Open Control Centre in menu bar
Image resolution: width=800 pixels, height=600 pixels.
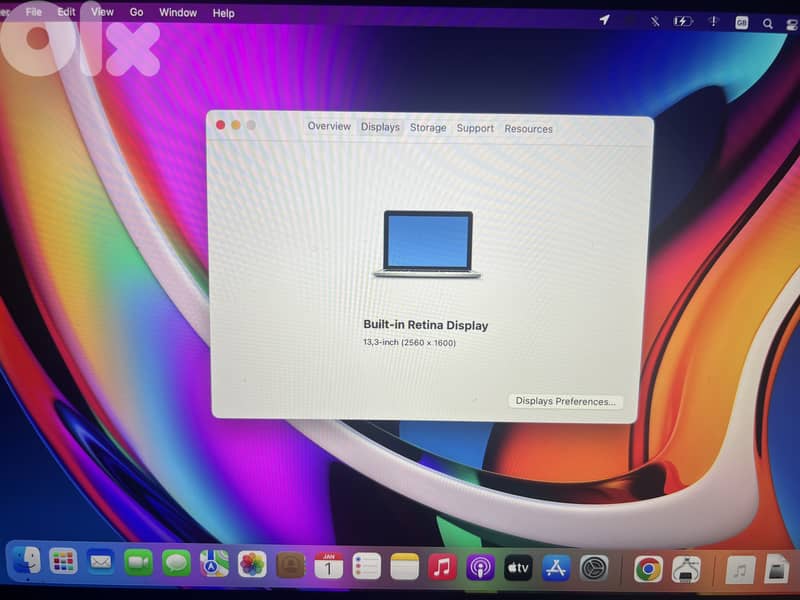(792, 24)
